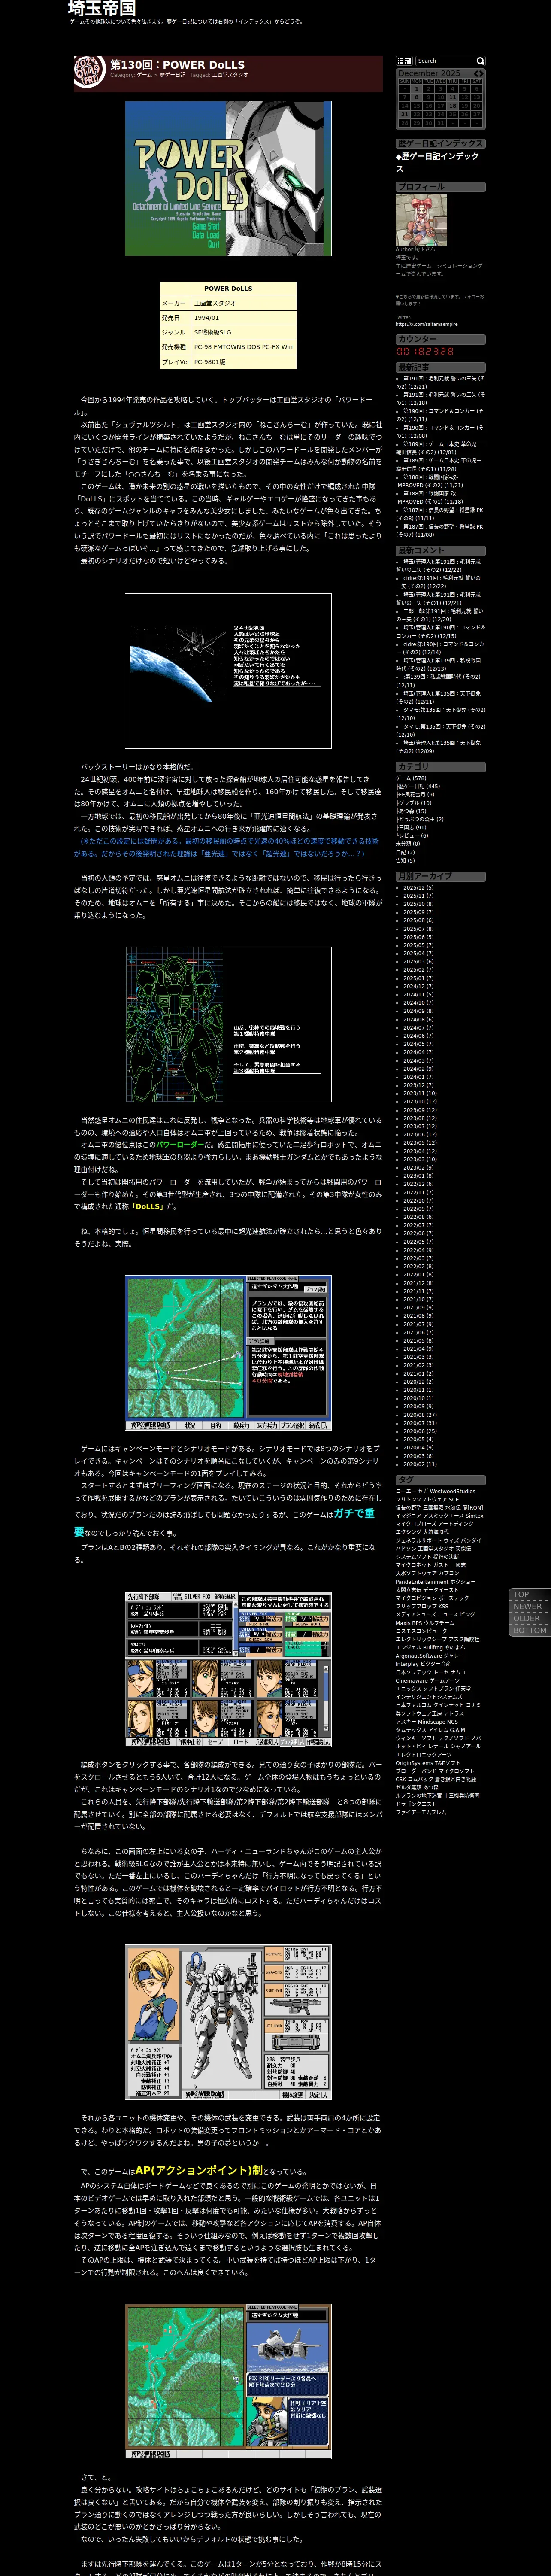Screen dimensions: 551x2576
Task: Open comment by cidre on 第191回
Action: 440,582
